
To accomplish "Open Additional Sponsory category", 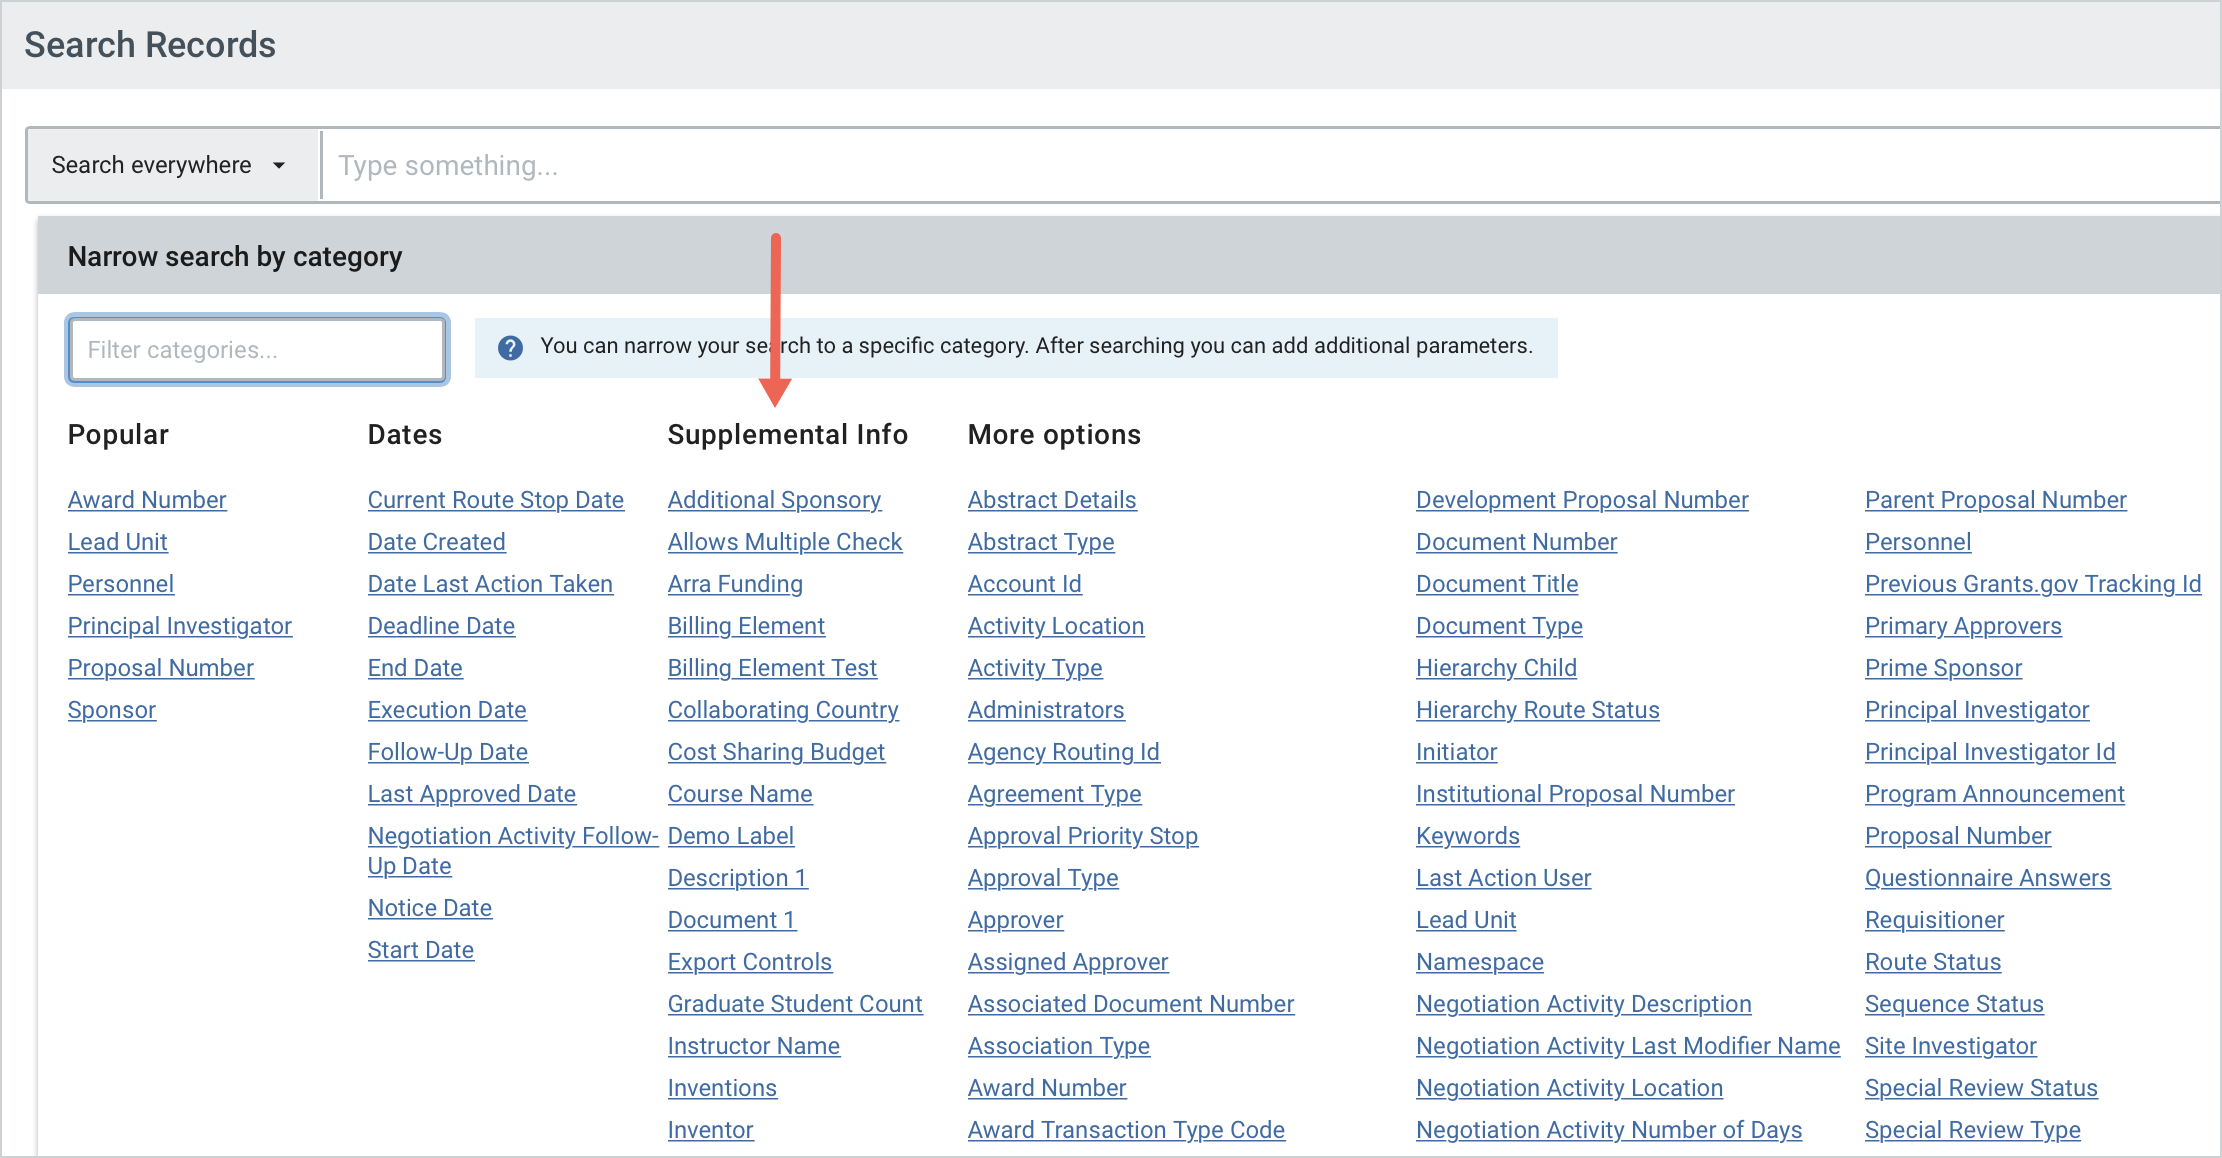I will [x=775, y=500].
